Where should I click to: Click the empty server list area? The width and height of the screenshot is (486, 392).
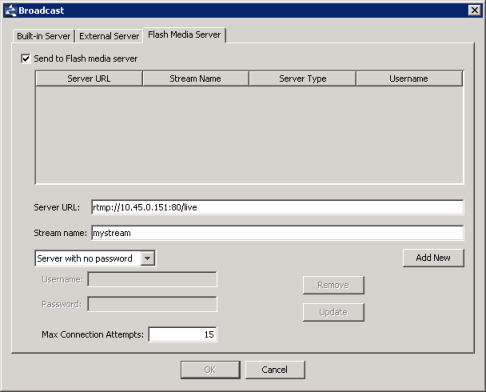(249, 135)
